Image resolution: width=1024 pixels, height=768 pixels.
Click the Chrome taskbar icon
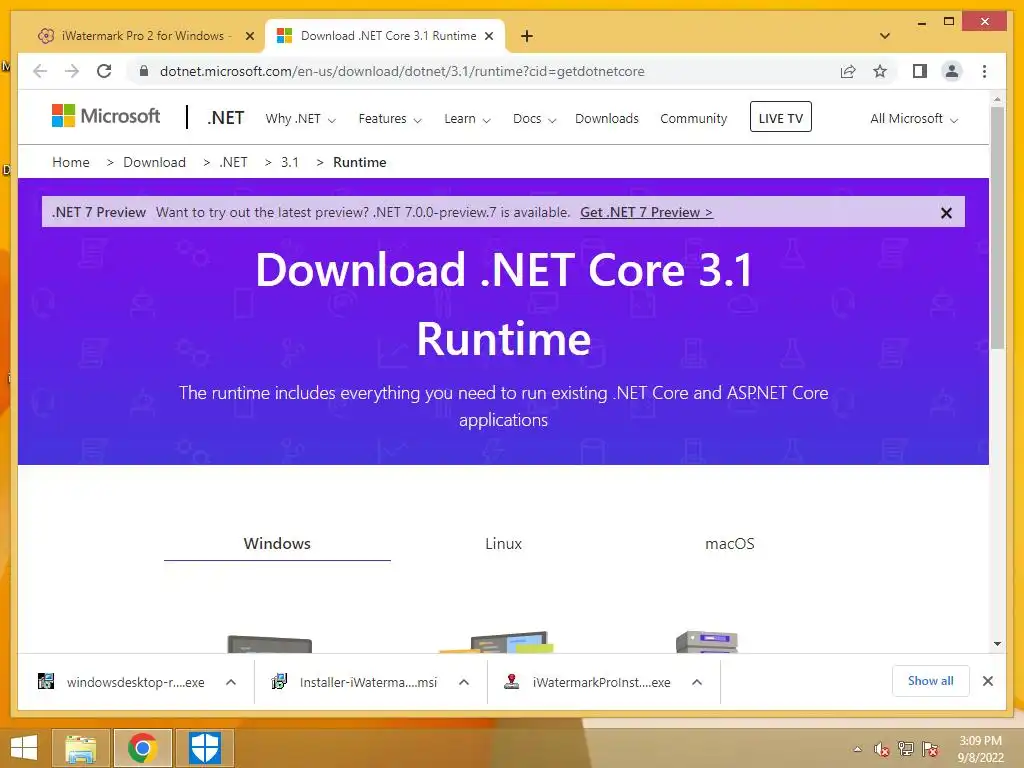(x=142, y=748)
